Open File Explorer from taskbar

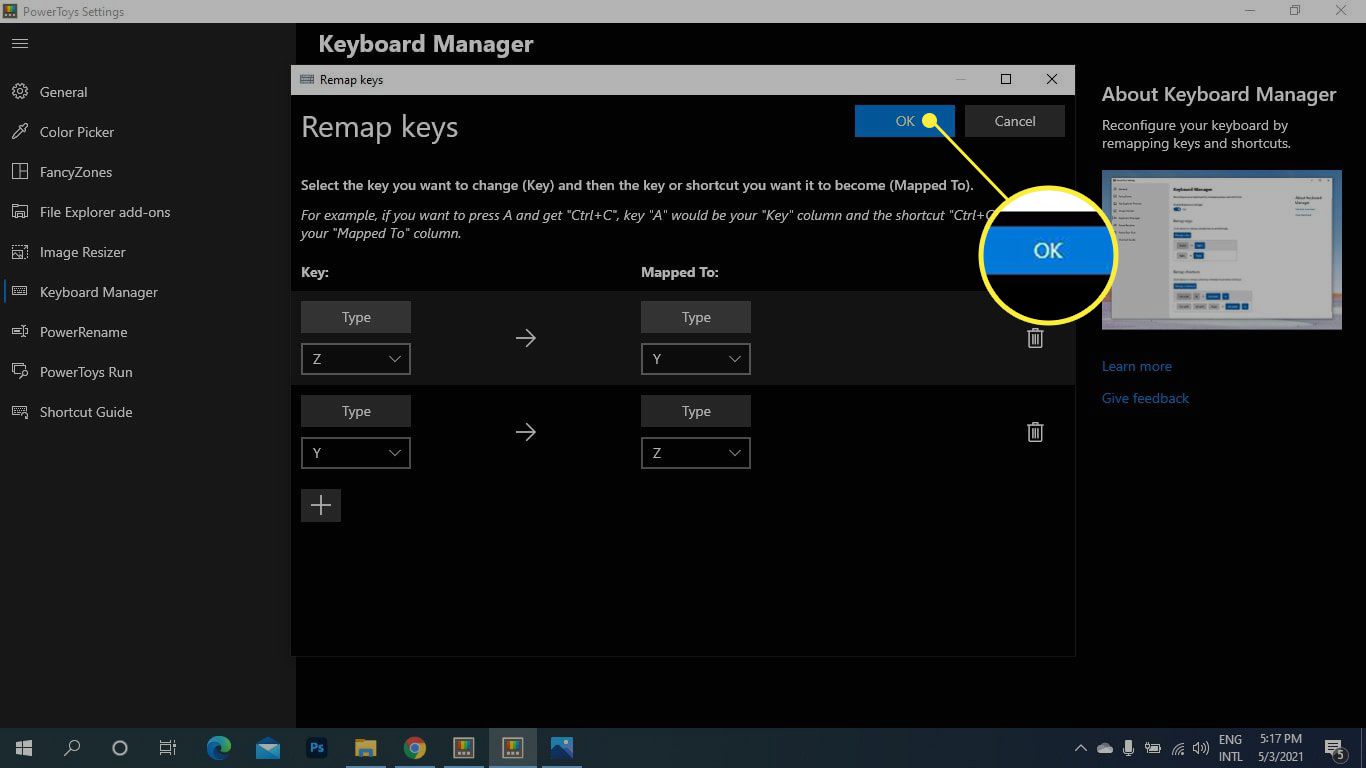pos(365,748)
